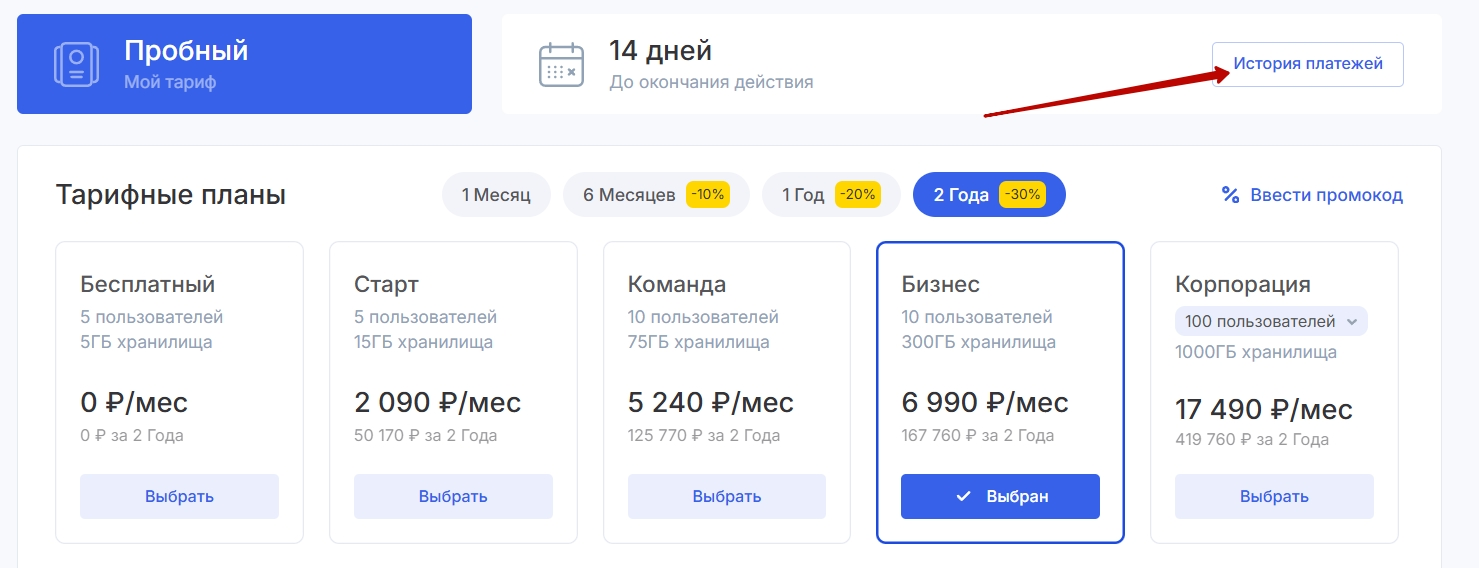Click the calendar icon beside 14 дней

click(561, 64)
